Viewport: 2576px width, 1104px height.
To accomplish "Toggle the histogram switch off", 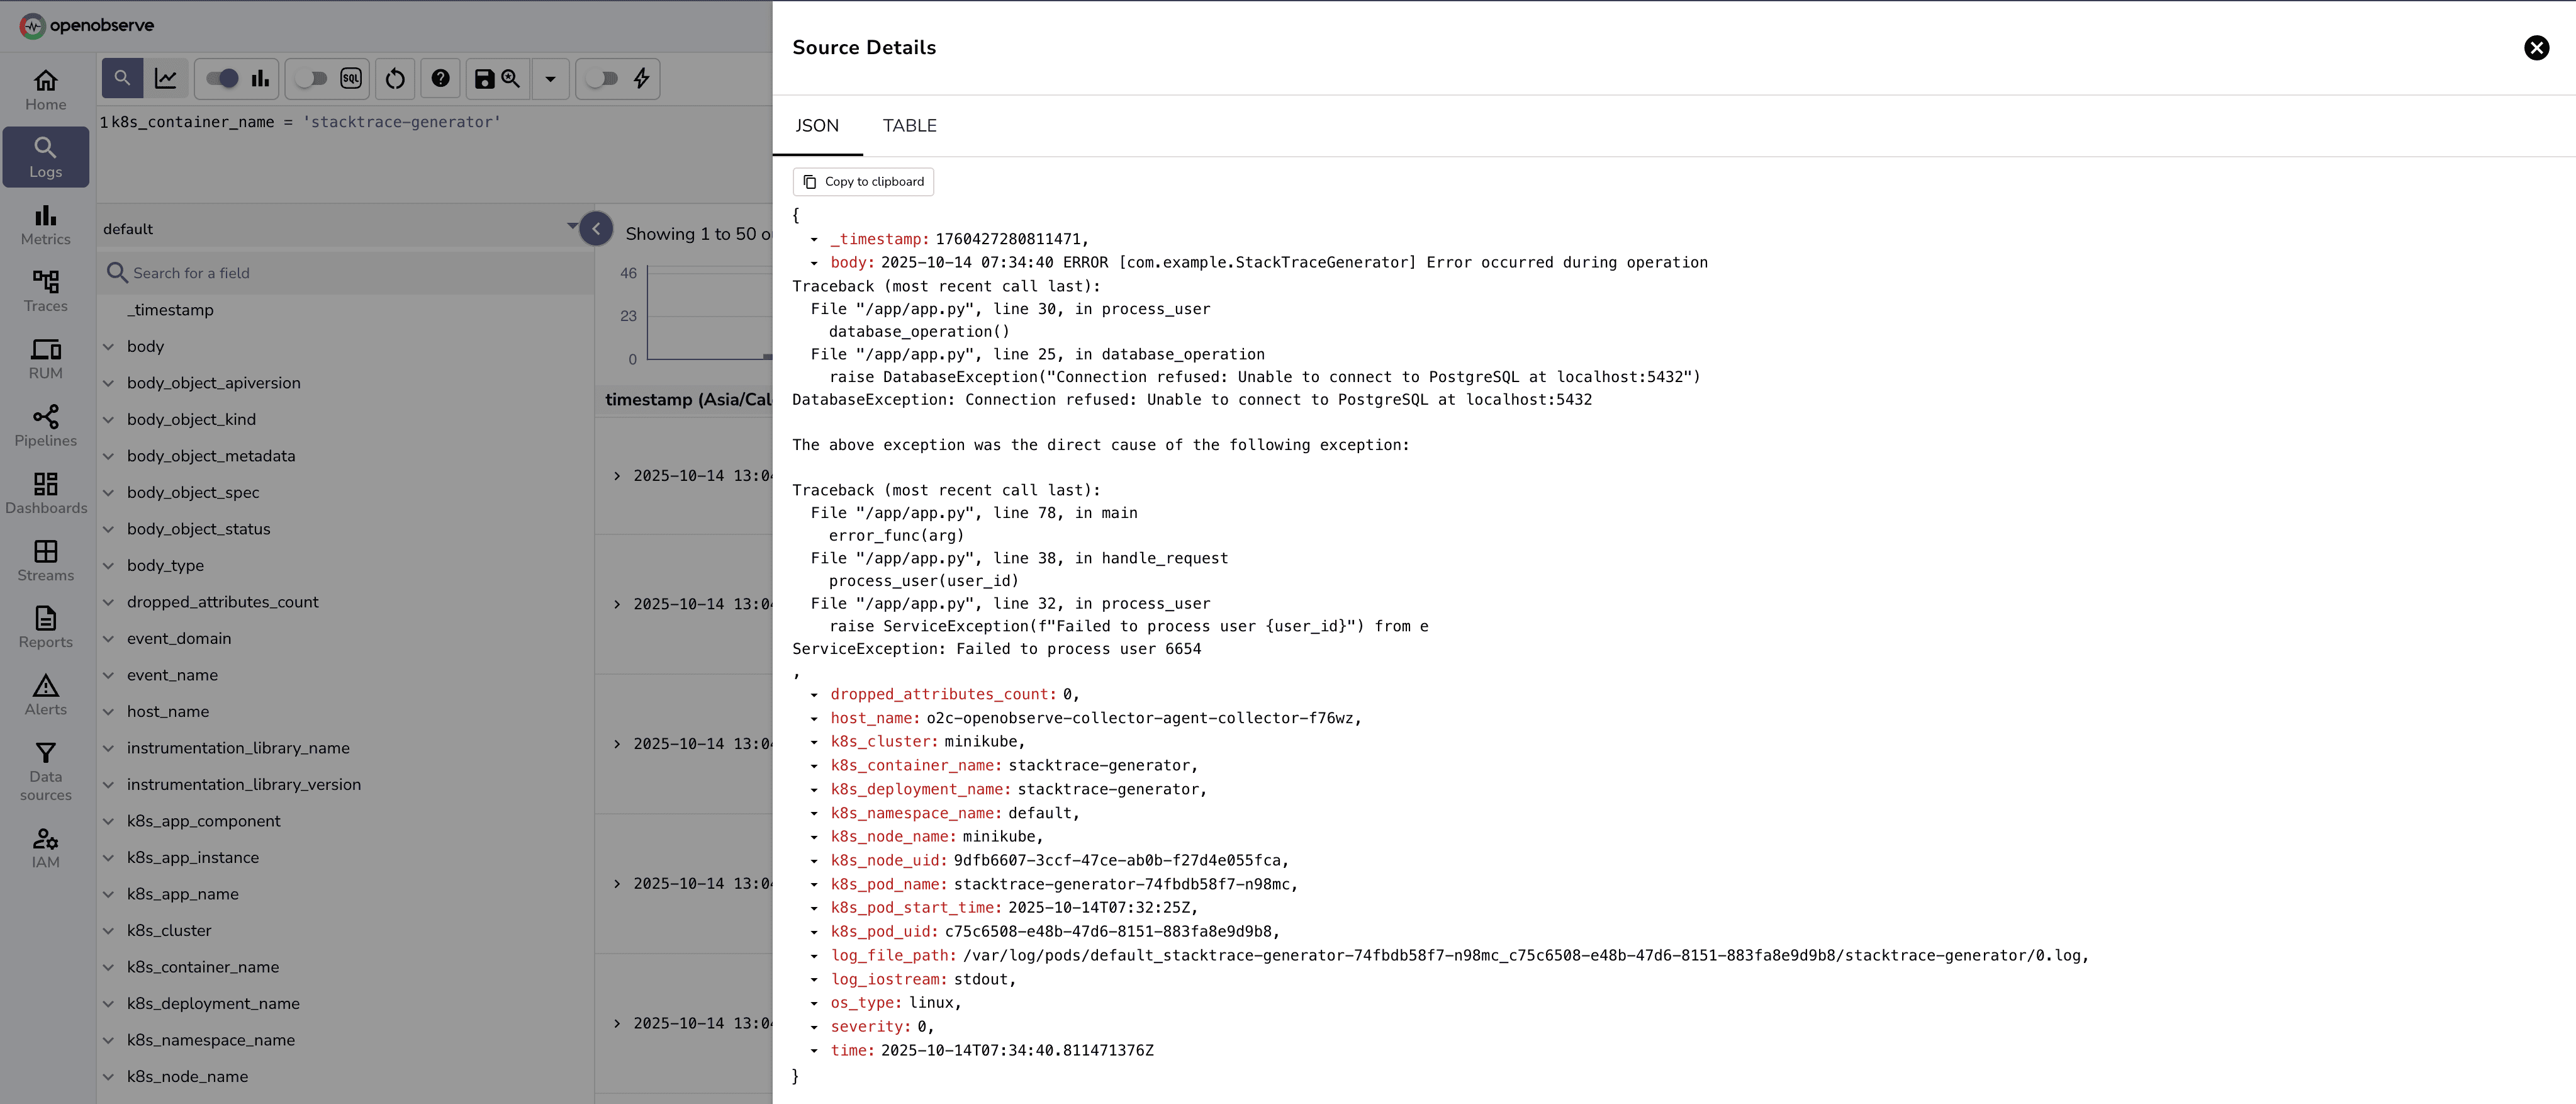I will tap(222, 79).
